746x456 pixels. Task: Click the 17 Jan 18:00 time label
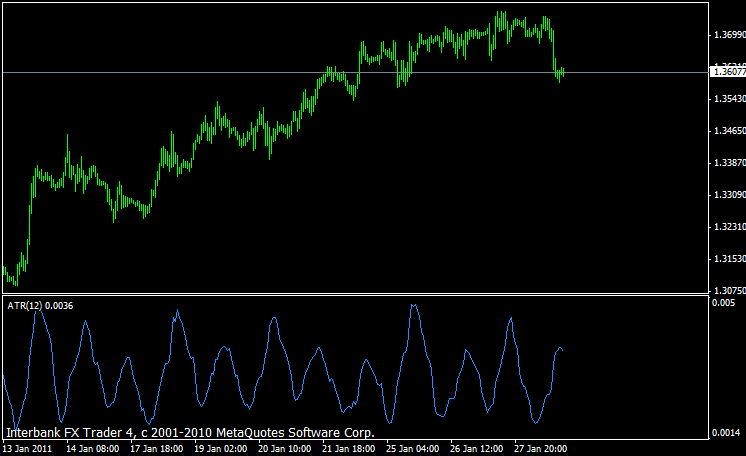pyautogui.click(x=157, y=448)
